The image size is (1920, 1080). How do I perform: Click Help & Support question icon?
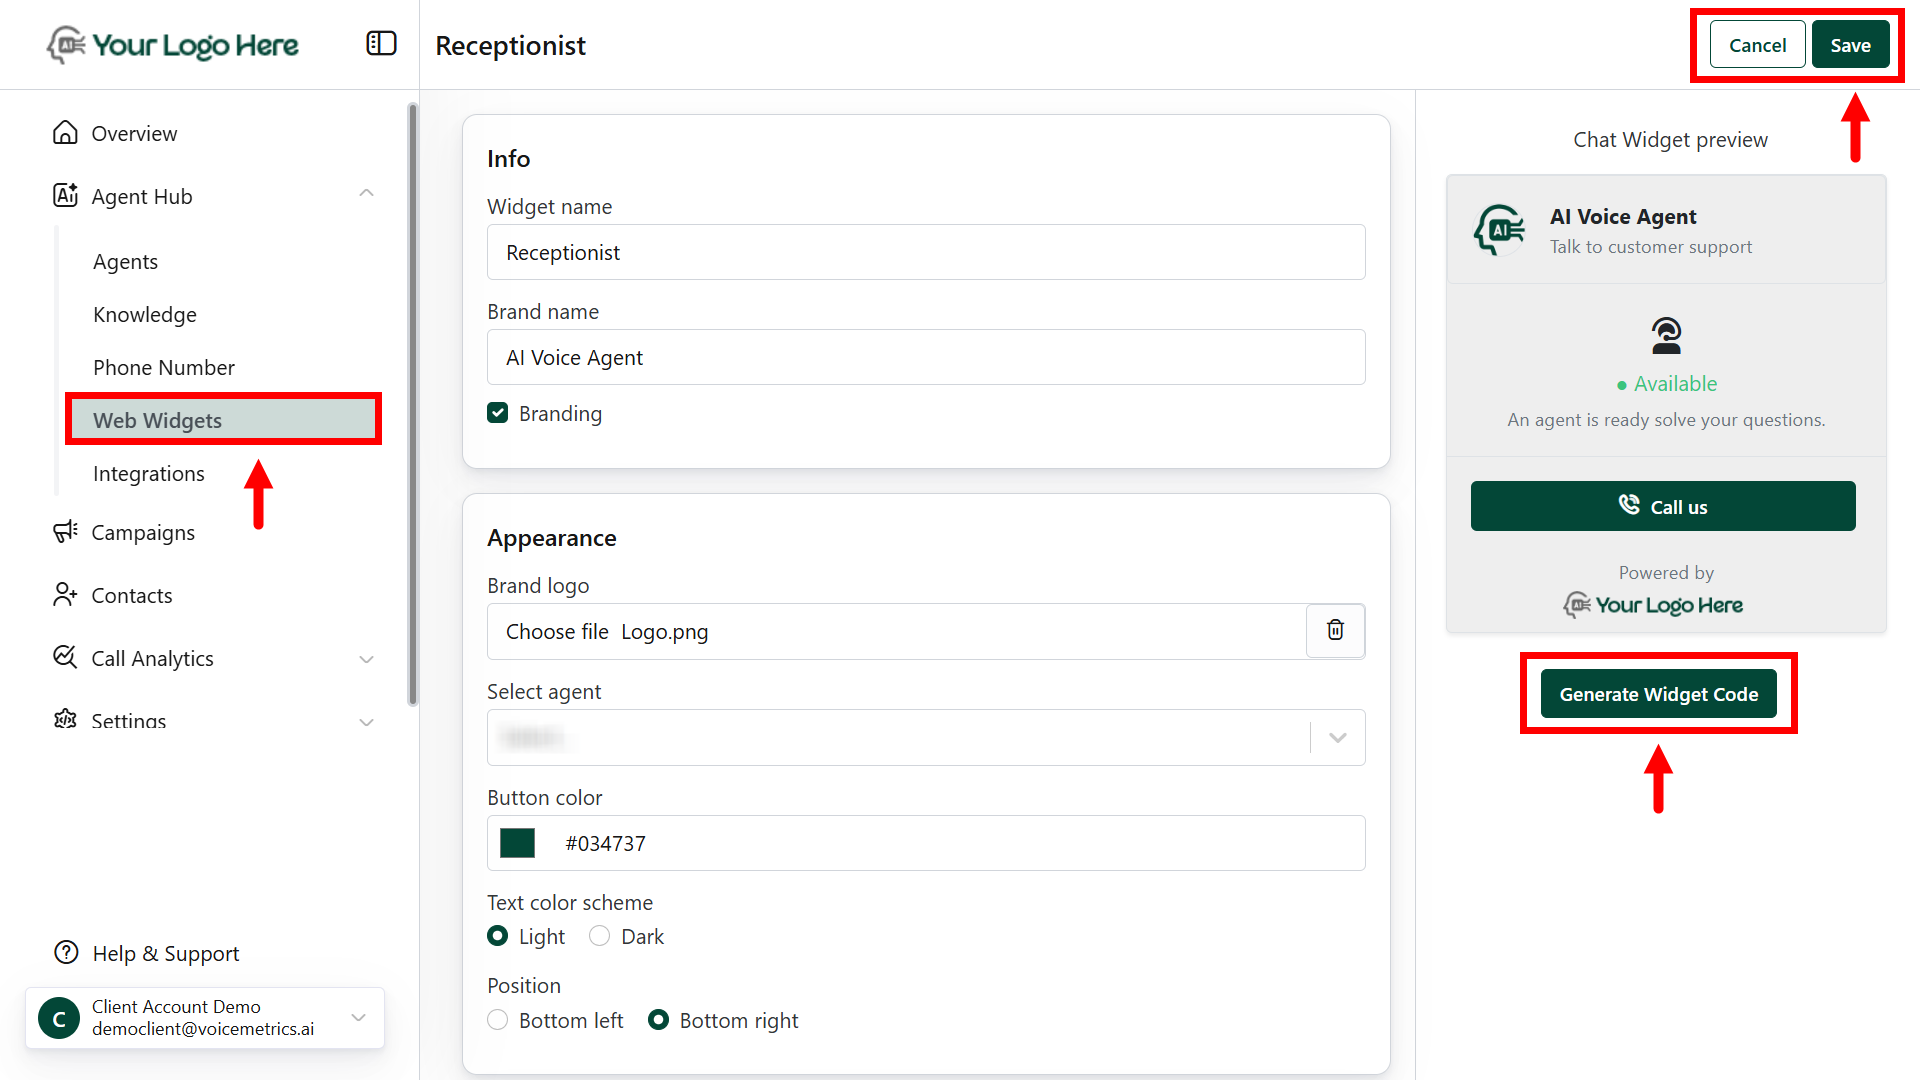coord(66,952)
